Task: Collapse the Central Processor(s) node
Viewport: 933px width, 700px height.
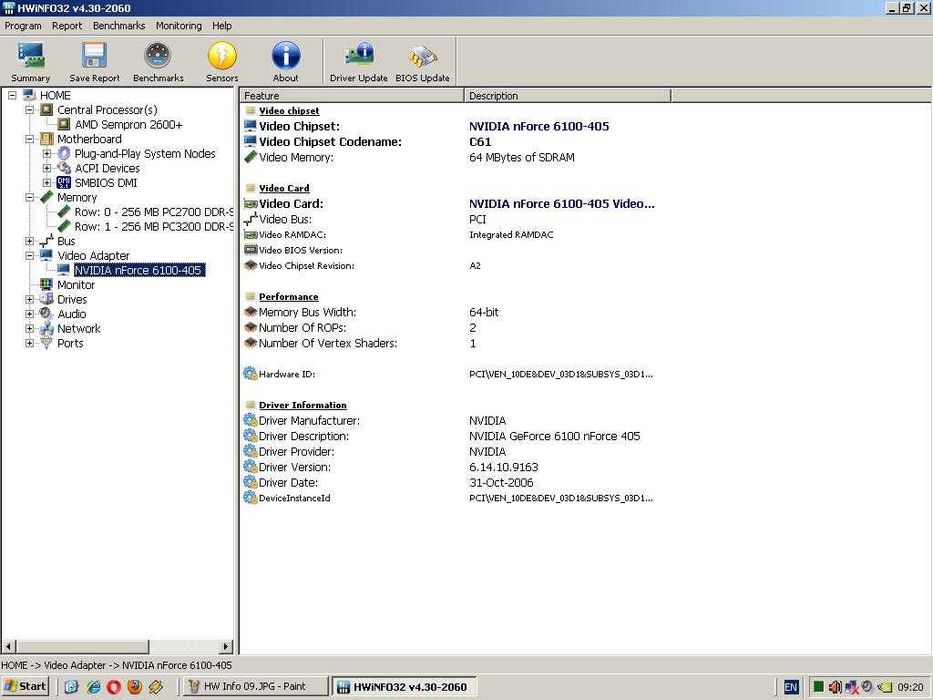Action: coord(29,110)
